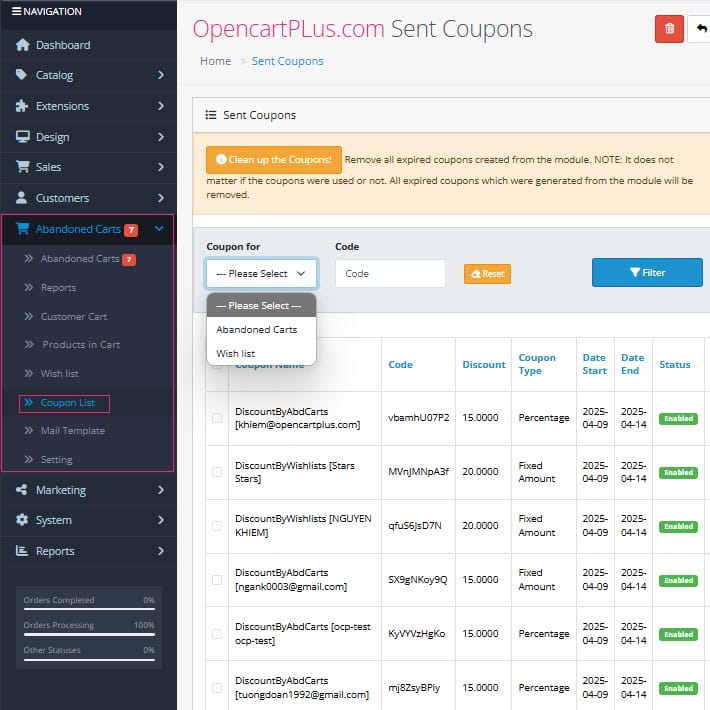
Task: Click the double-chevron icon beside Mail Template
Action: [29, 431]
